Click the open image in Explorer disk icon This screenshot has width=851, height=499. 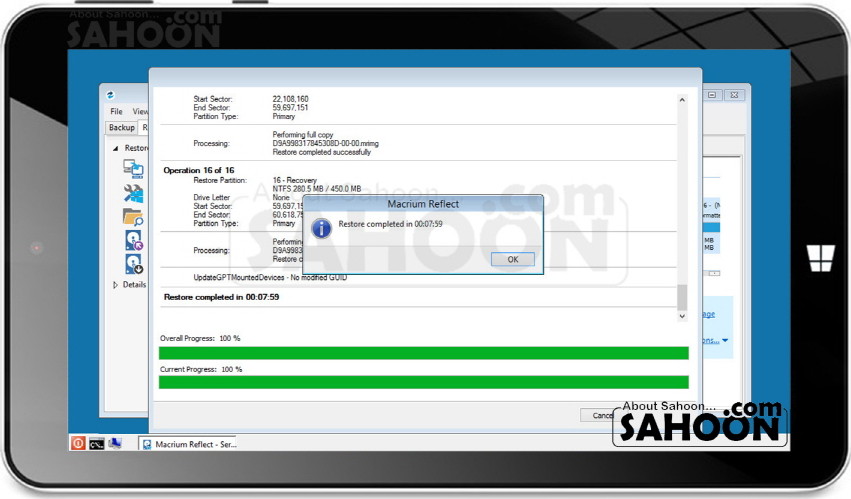tap(134, 241)
